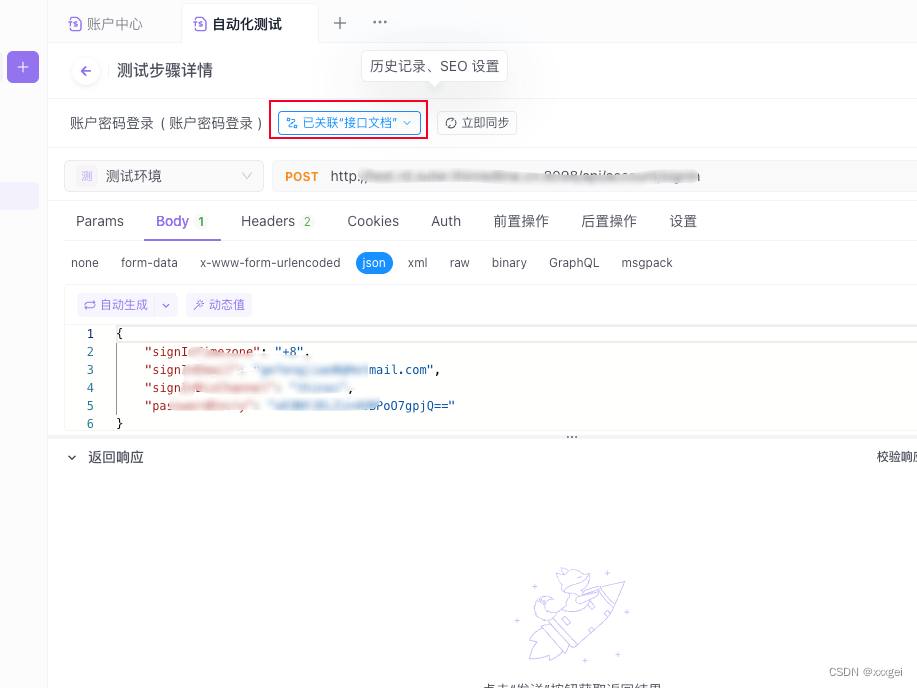Open the 设置 tab
Image resolution: width=917 pixels, height=688 pixels.
click(683, 221)
